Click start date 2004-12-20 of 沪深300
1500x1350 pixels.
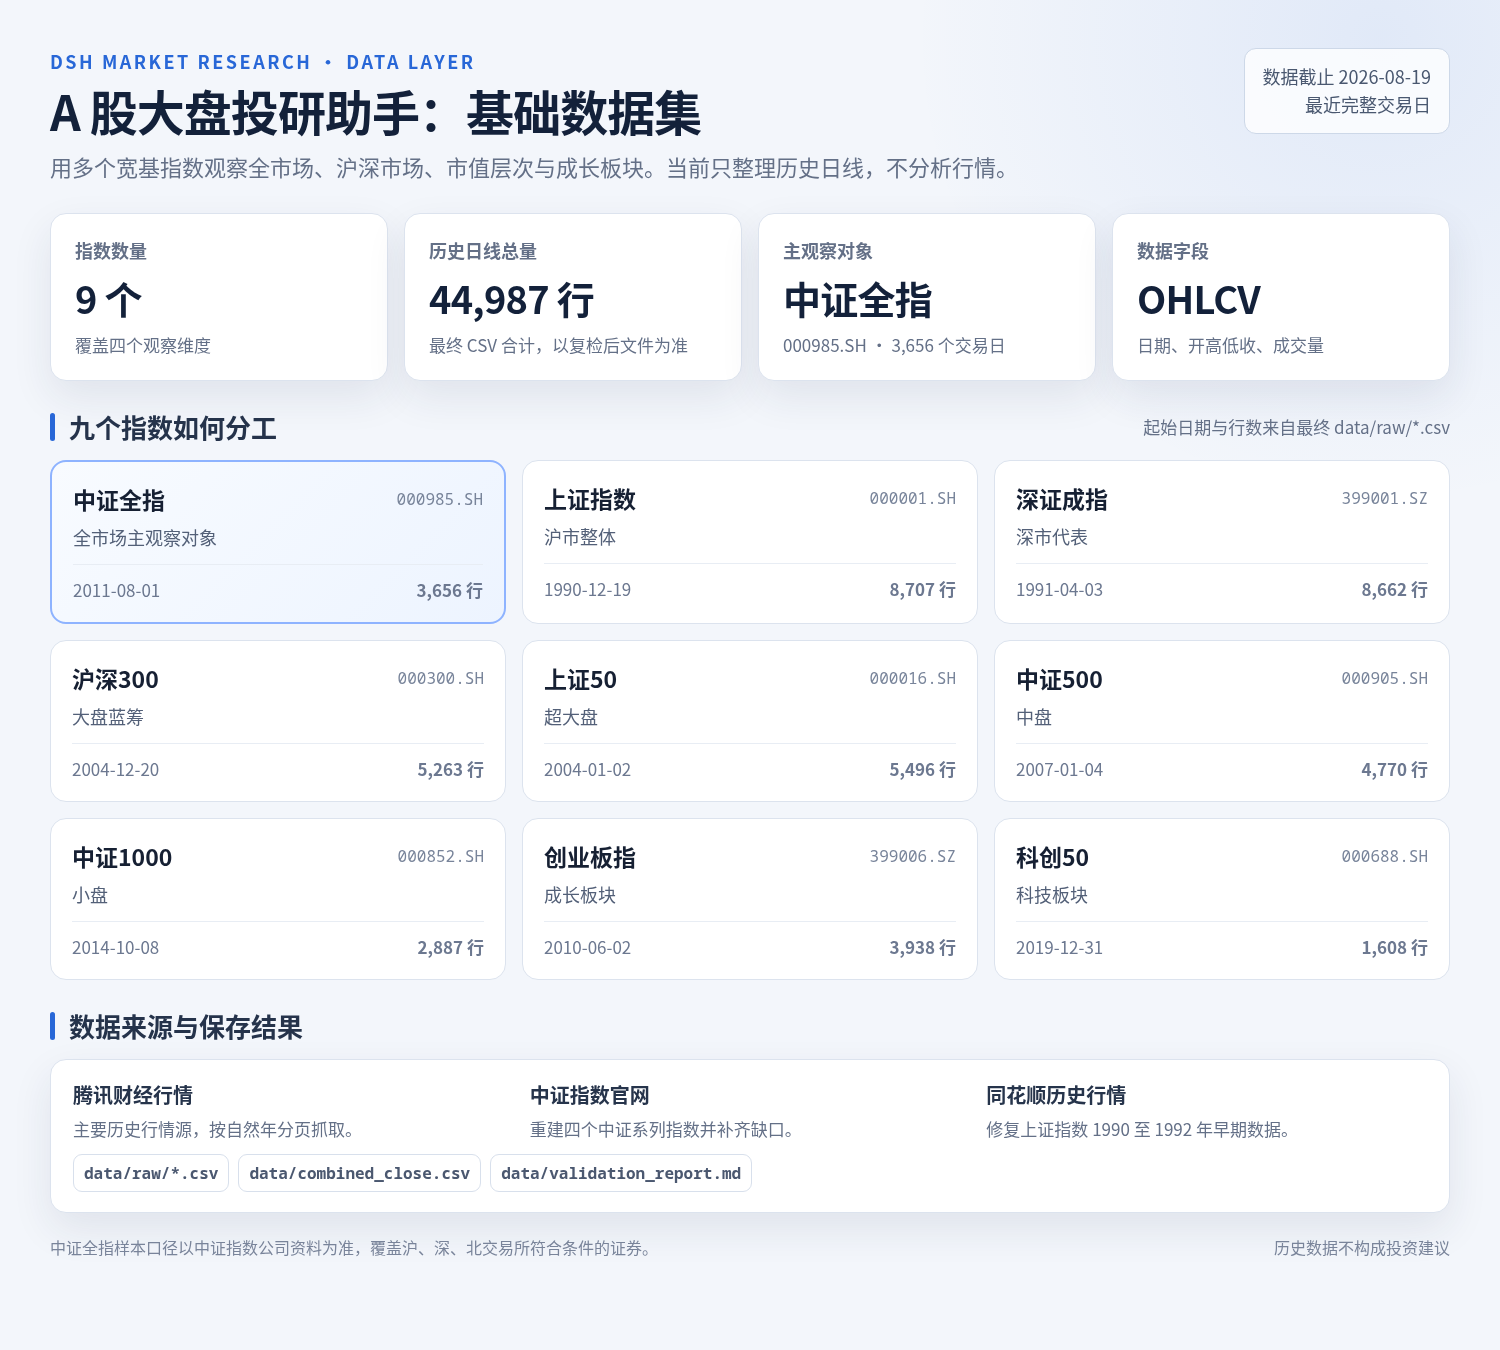coord(116,770)
